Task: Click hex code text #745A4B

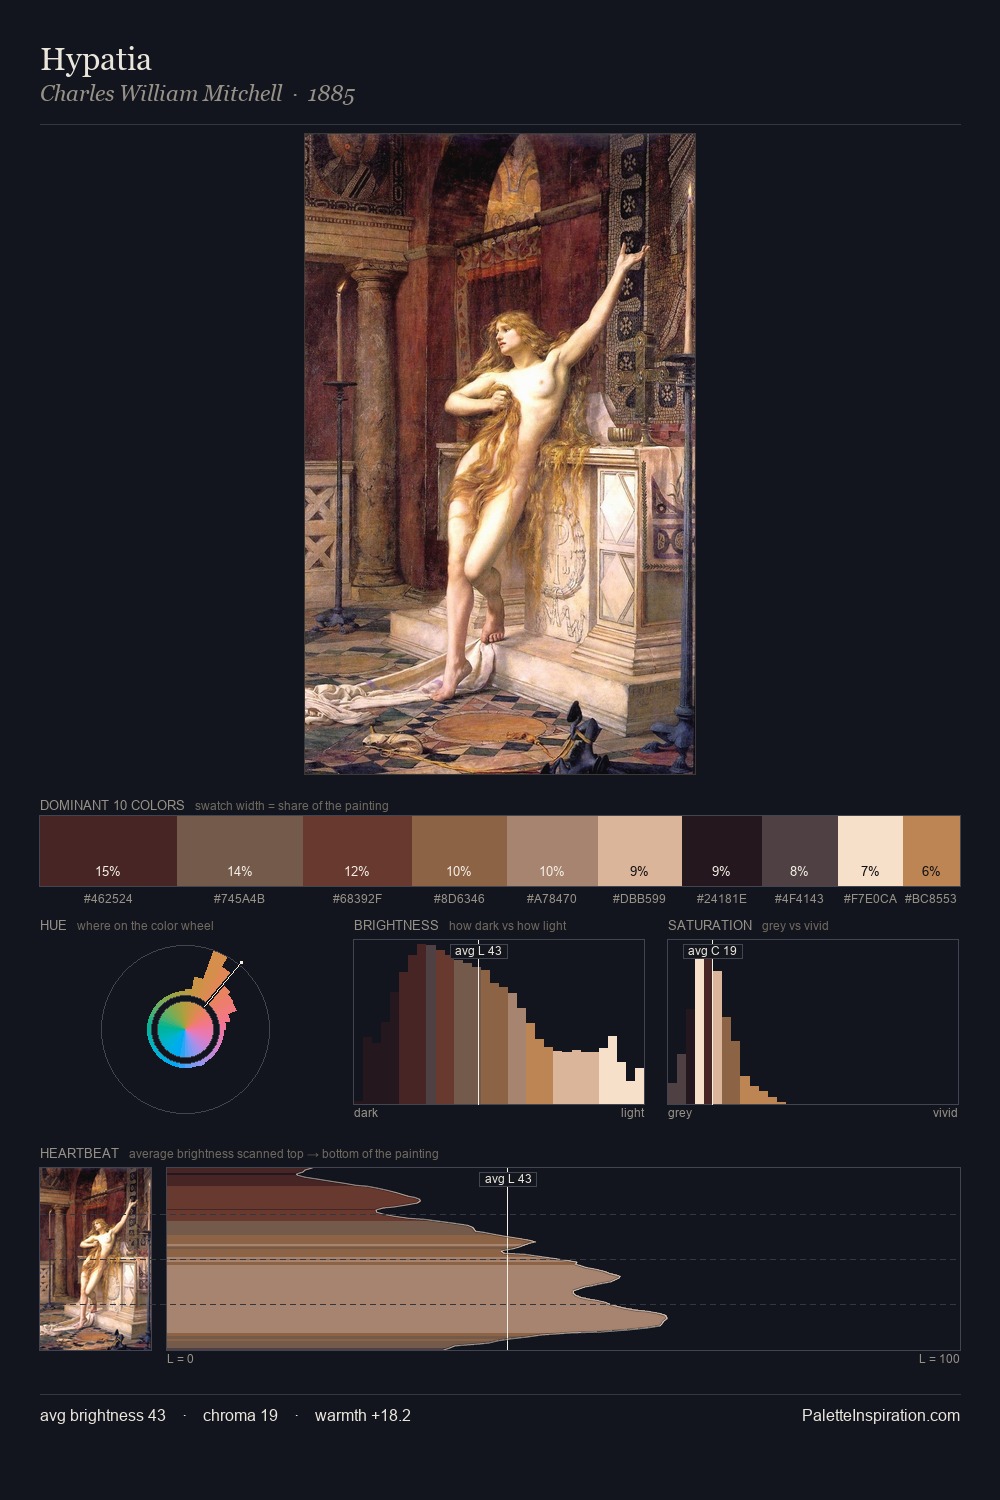Action: pos(239,899)
